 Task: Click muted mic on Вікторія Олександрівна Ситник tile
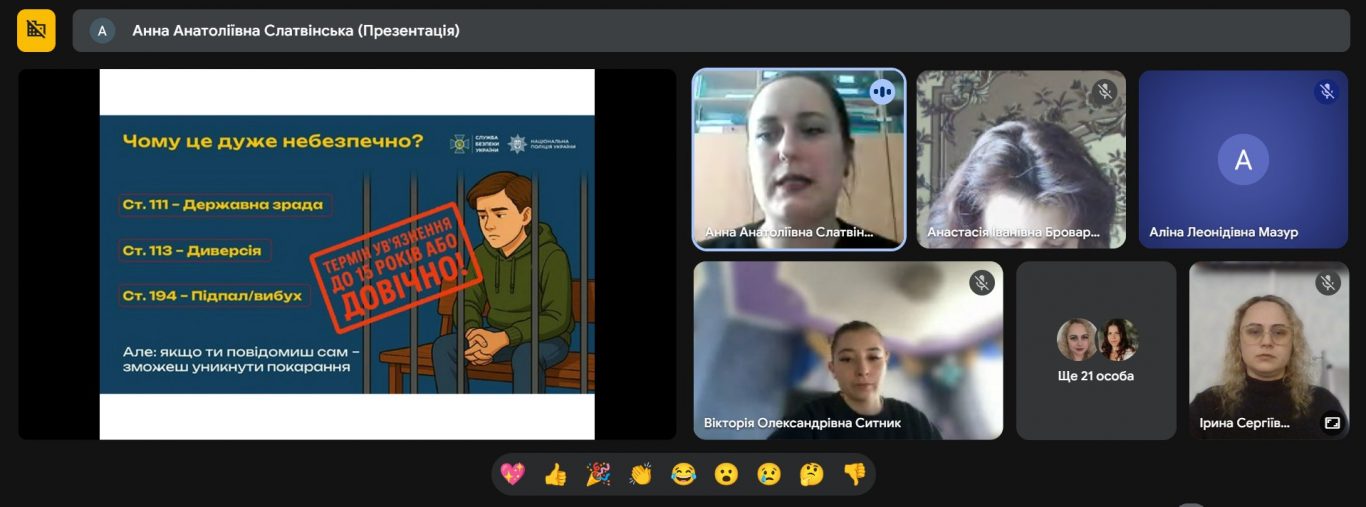[x=981, y=283]
